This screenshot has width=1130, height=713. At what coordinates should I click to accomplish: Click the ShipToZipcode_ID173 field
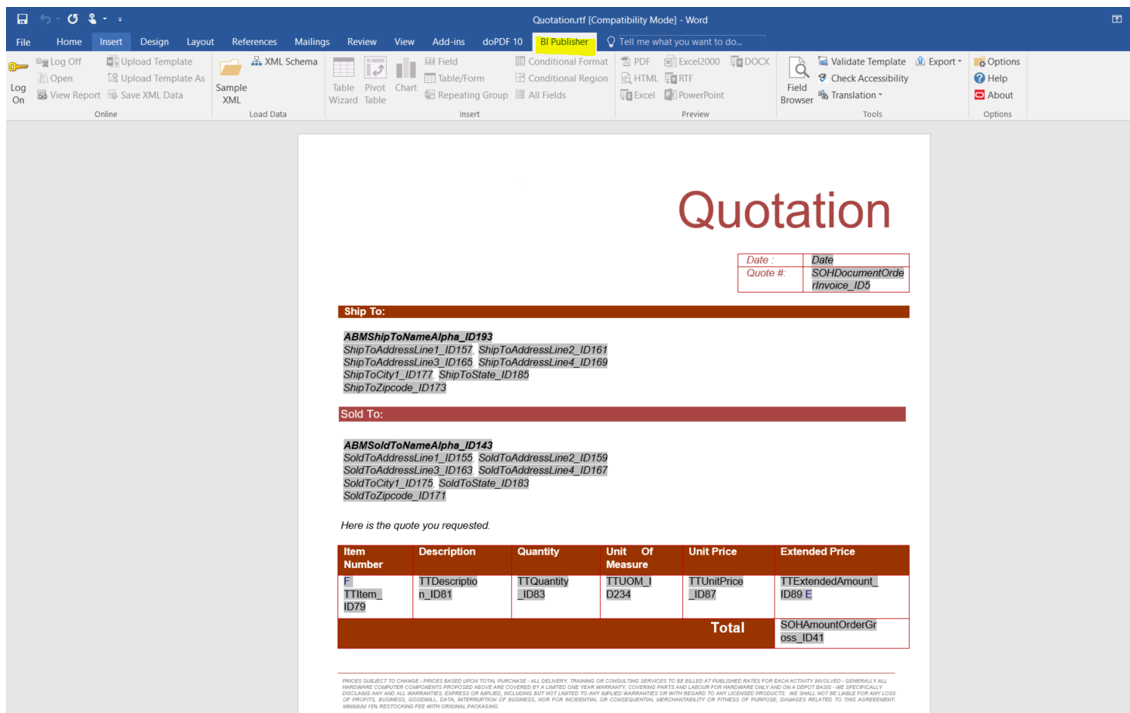coord(394,388)
